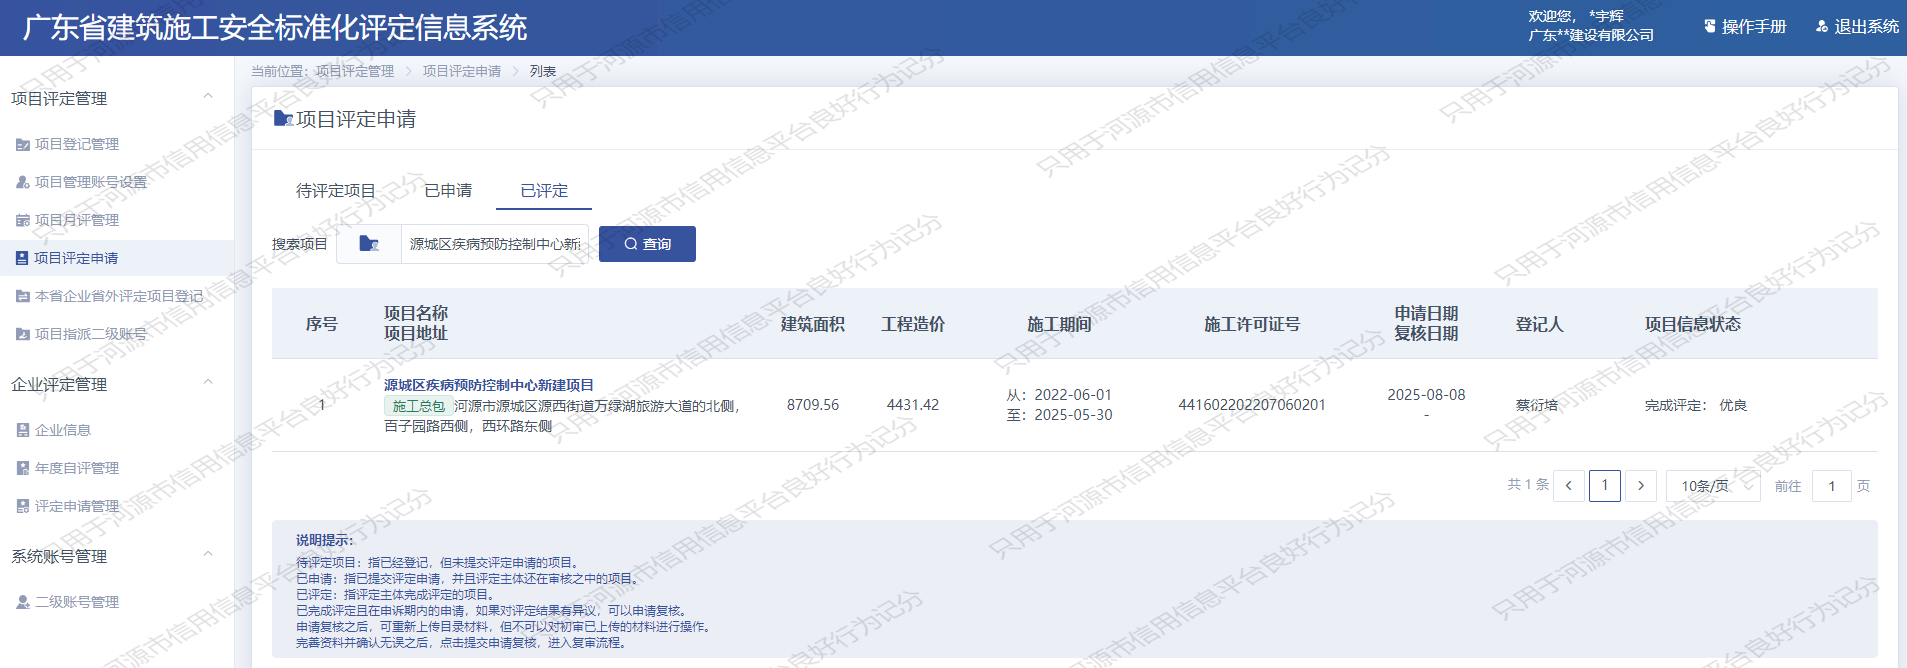Click the folder icon in search field
The image size is (1907, 668).
point(369,244)
